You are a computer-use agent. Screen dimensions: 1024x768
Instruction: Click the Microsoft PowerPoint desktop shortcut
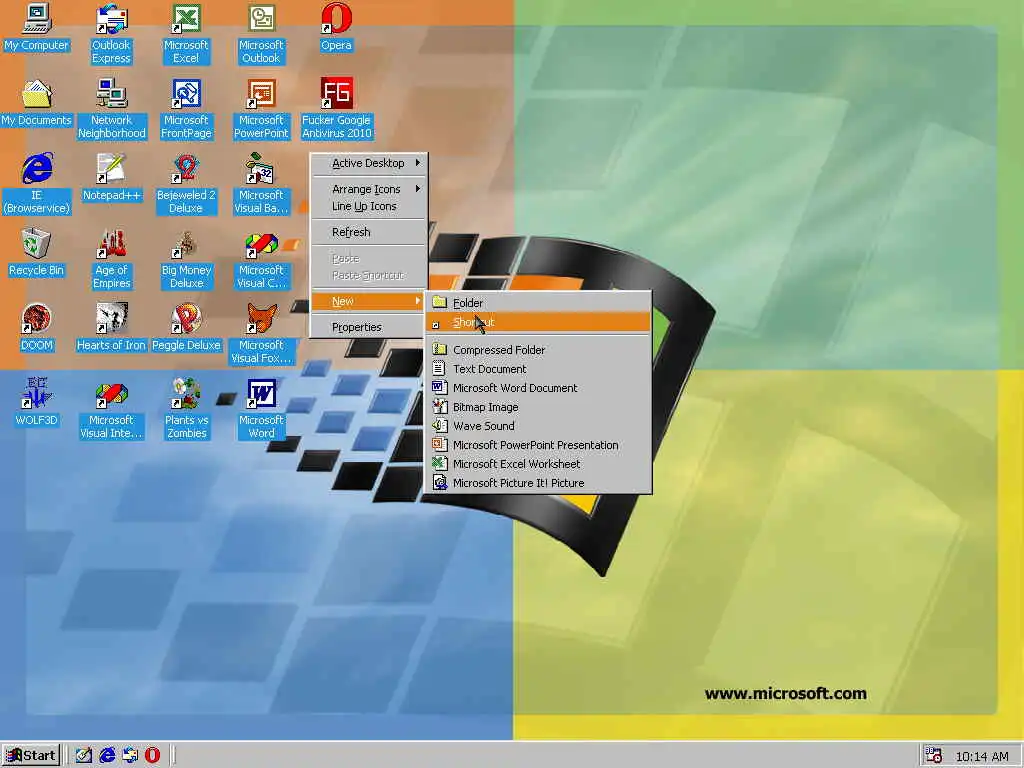pos(261,109)
